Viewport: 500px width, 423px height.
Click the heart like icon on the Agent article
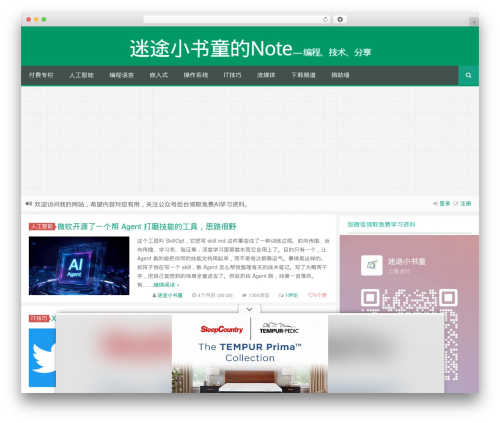click(x=310, y=295)
